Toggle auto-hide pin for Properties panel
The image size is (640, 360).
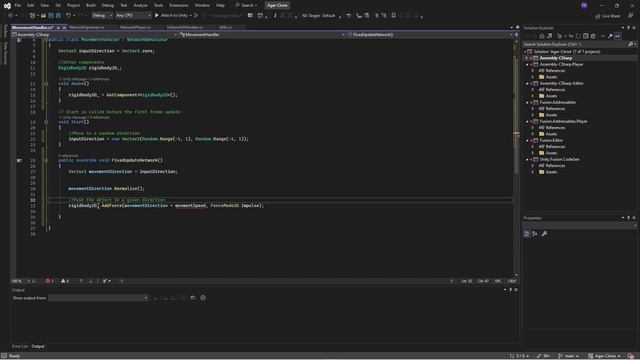[x=628, y=218]
